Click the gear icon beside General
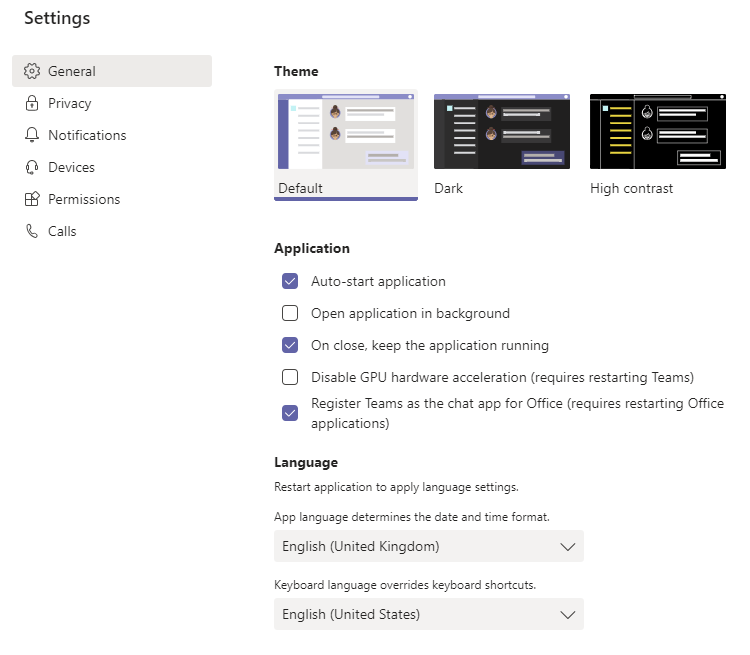The width and height of the screenshot is (750, 655). pyautogui.click(x=31, y=71)
